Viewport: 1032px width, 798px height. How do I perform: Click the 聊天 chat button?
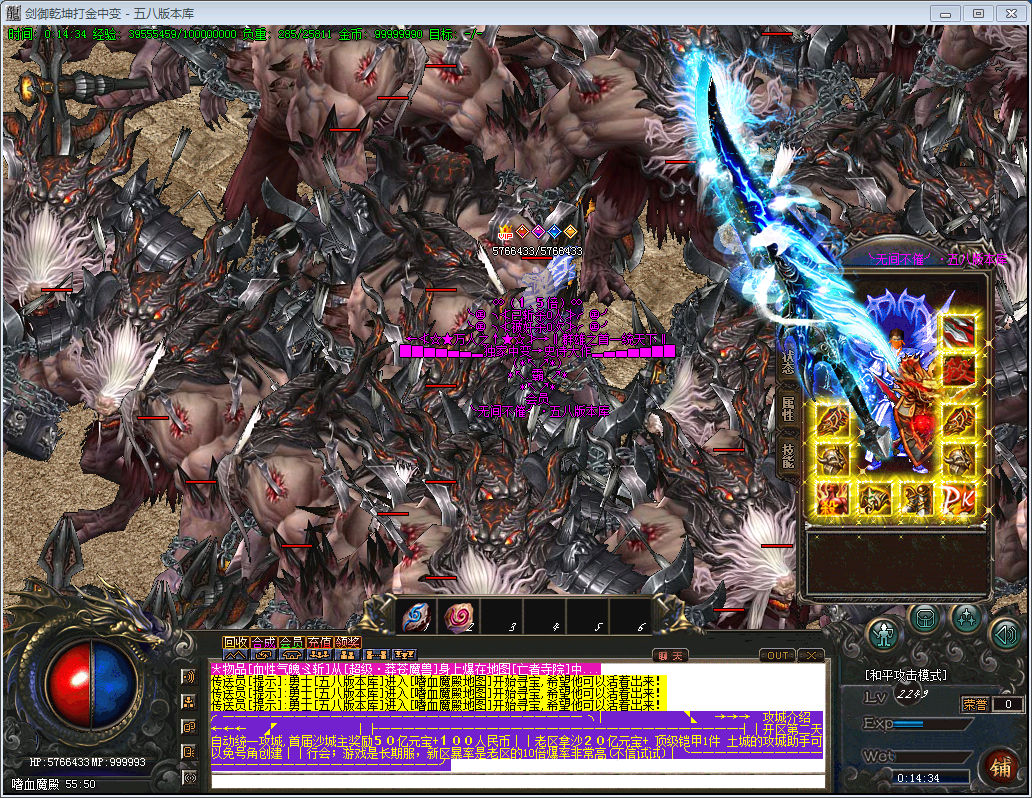671,656
